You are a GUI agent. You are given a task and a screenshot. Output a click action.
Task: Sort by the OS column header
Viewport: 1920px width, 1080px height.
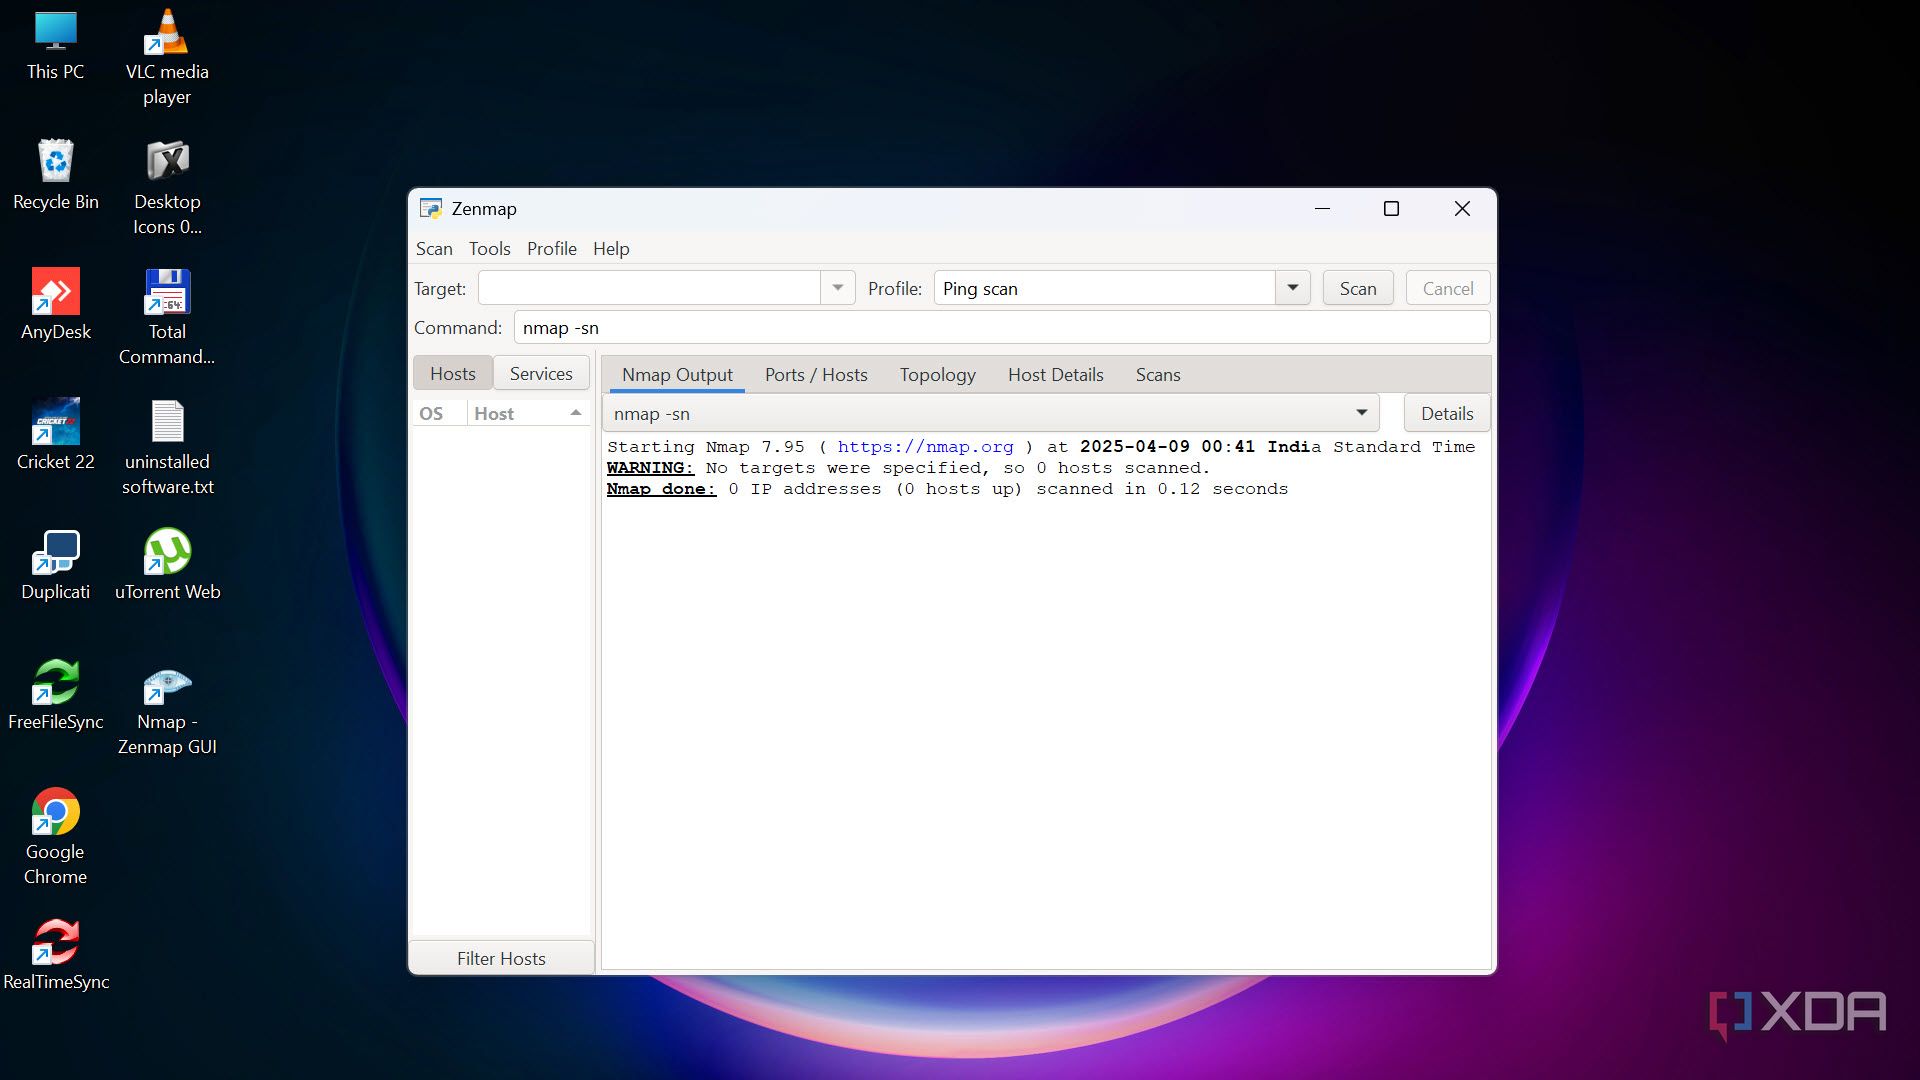[x=439, y=413]
